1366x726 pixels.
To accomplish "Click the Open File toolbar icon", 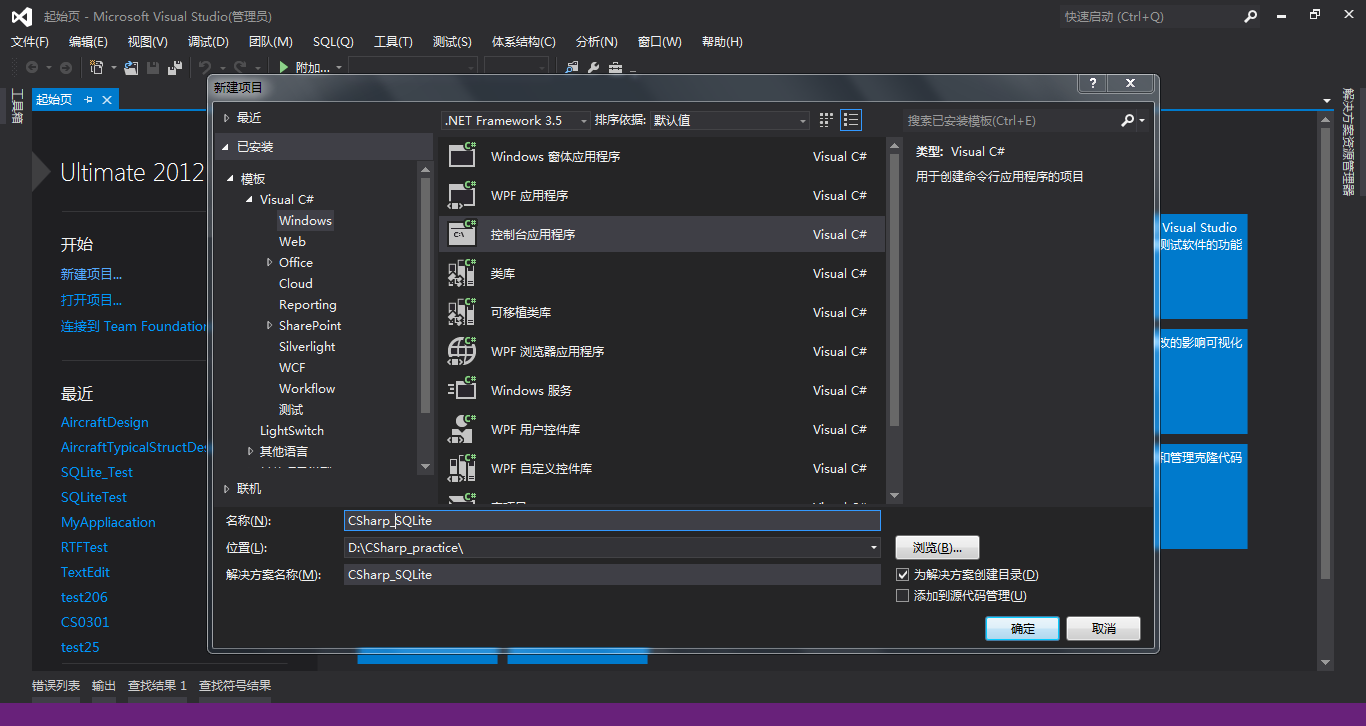I will [131, 67].
